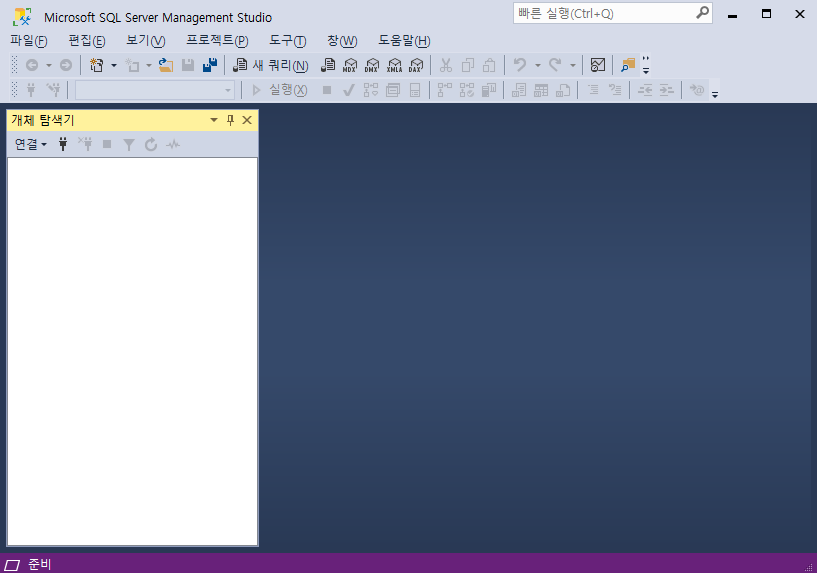Toggle auto-hide pin on 개체 탐색기 panel
The width and height of the screenshot is (817, 573).
(x=230, y=120)
